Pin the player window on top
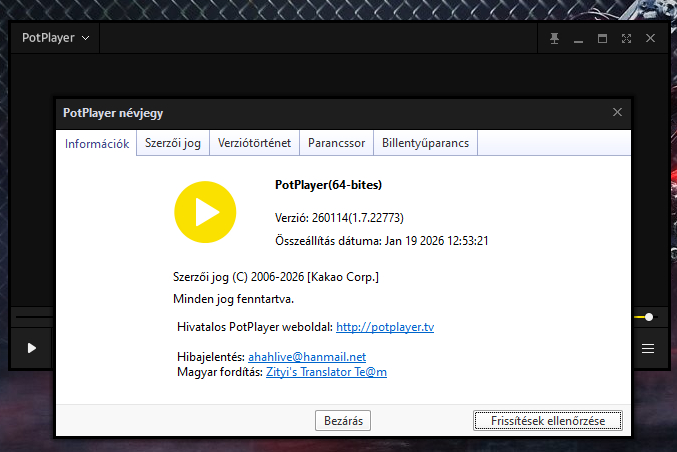 pos(555,38)
